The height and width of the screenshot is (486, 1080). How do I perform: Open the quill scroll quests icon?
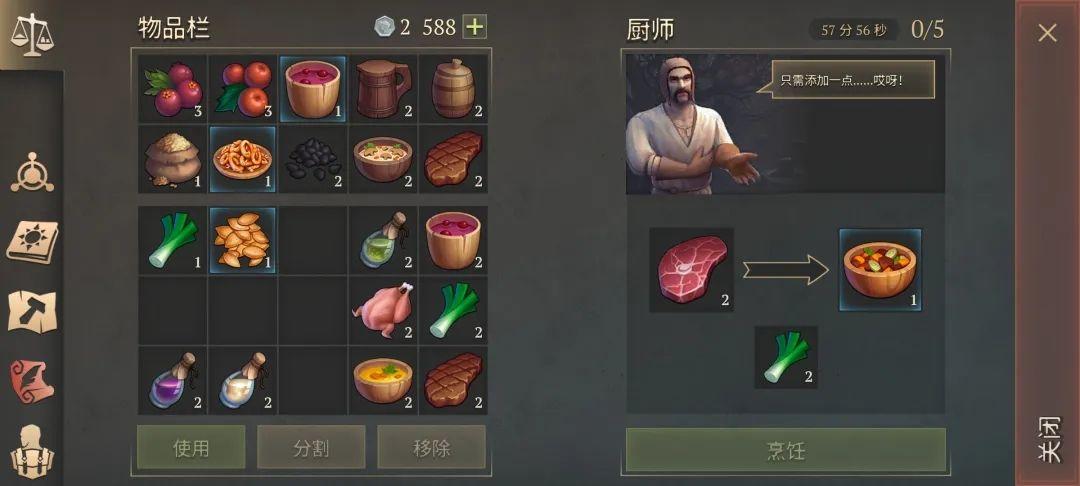[32, 380]
